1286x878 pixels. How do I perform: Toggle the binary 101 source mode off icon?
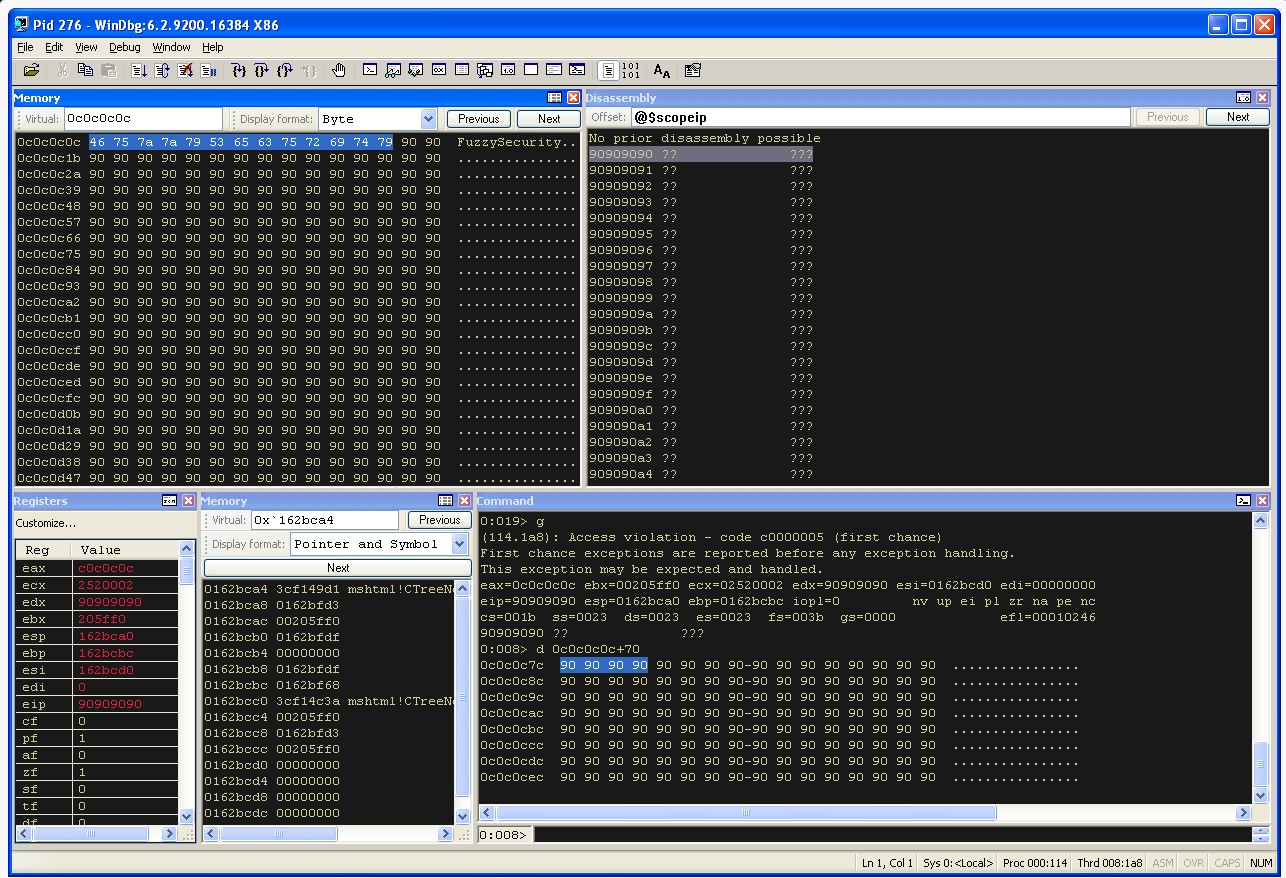tap(631, 70)
